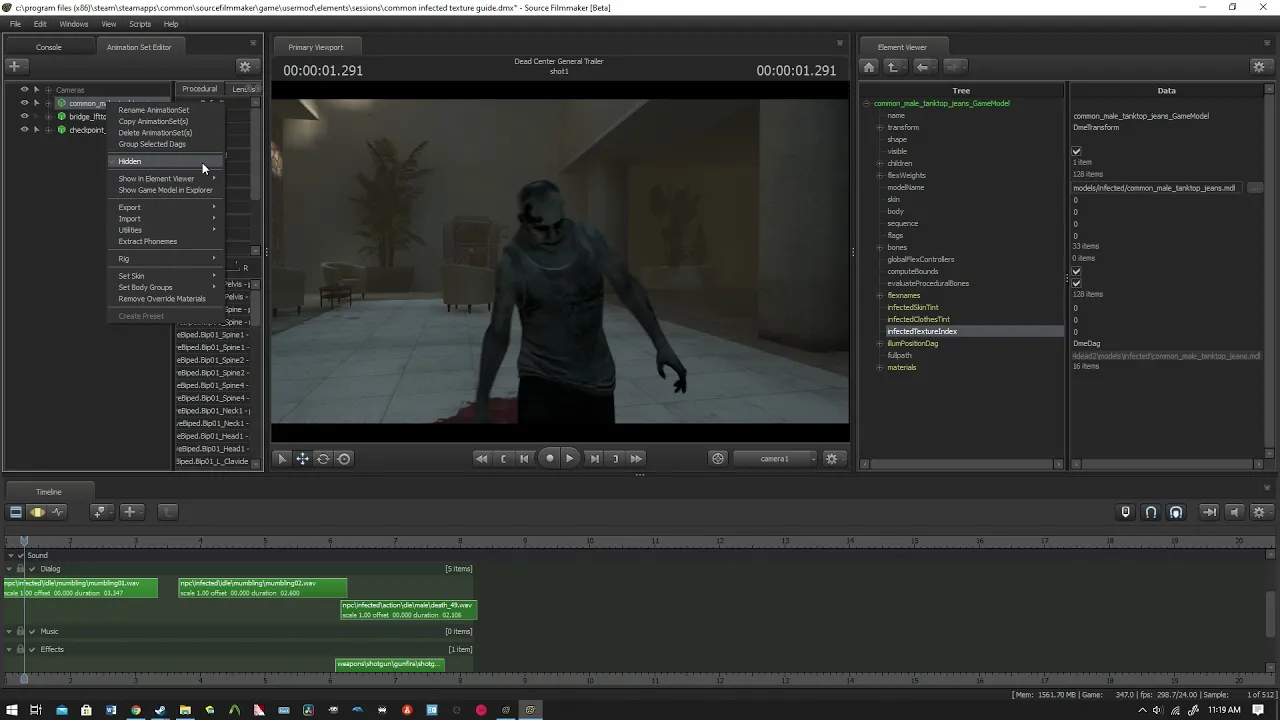Screen dimensions: 1280x720
Task: Click the Windows Start button
Action: 10,710
